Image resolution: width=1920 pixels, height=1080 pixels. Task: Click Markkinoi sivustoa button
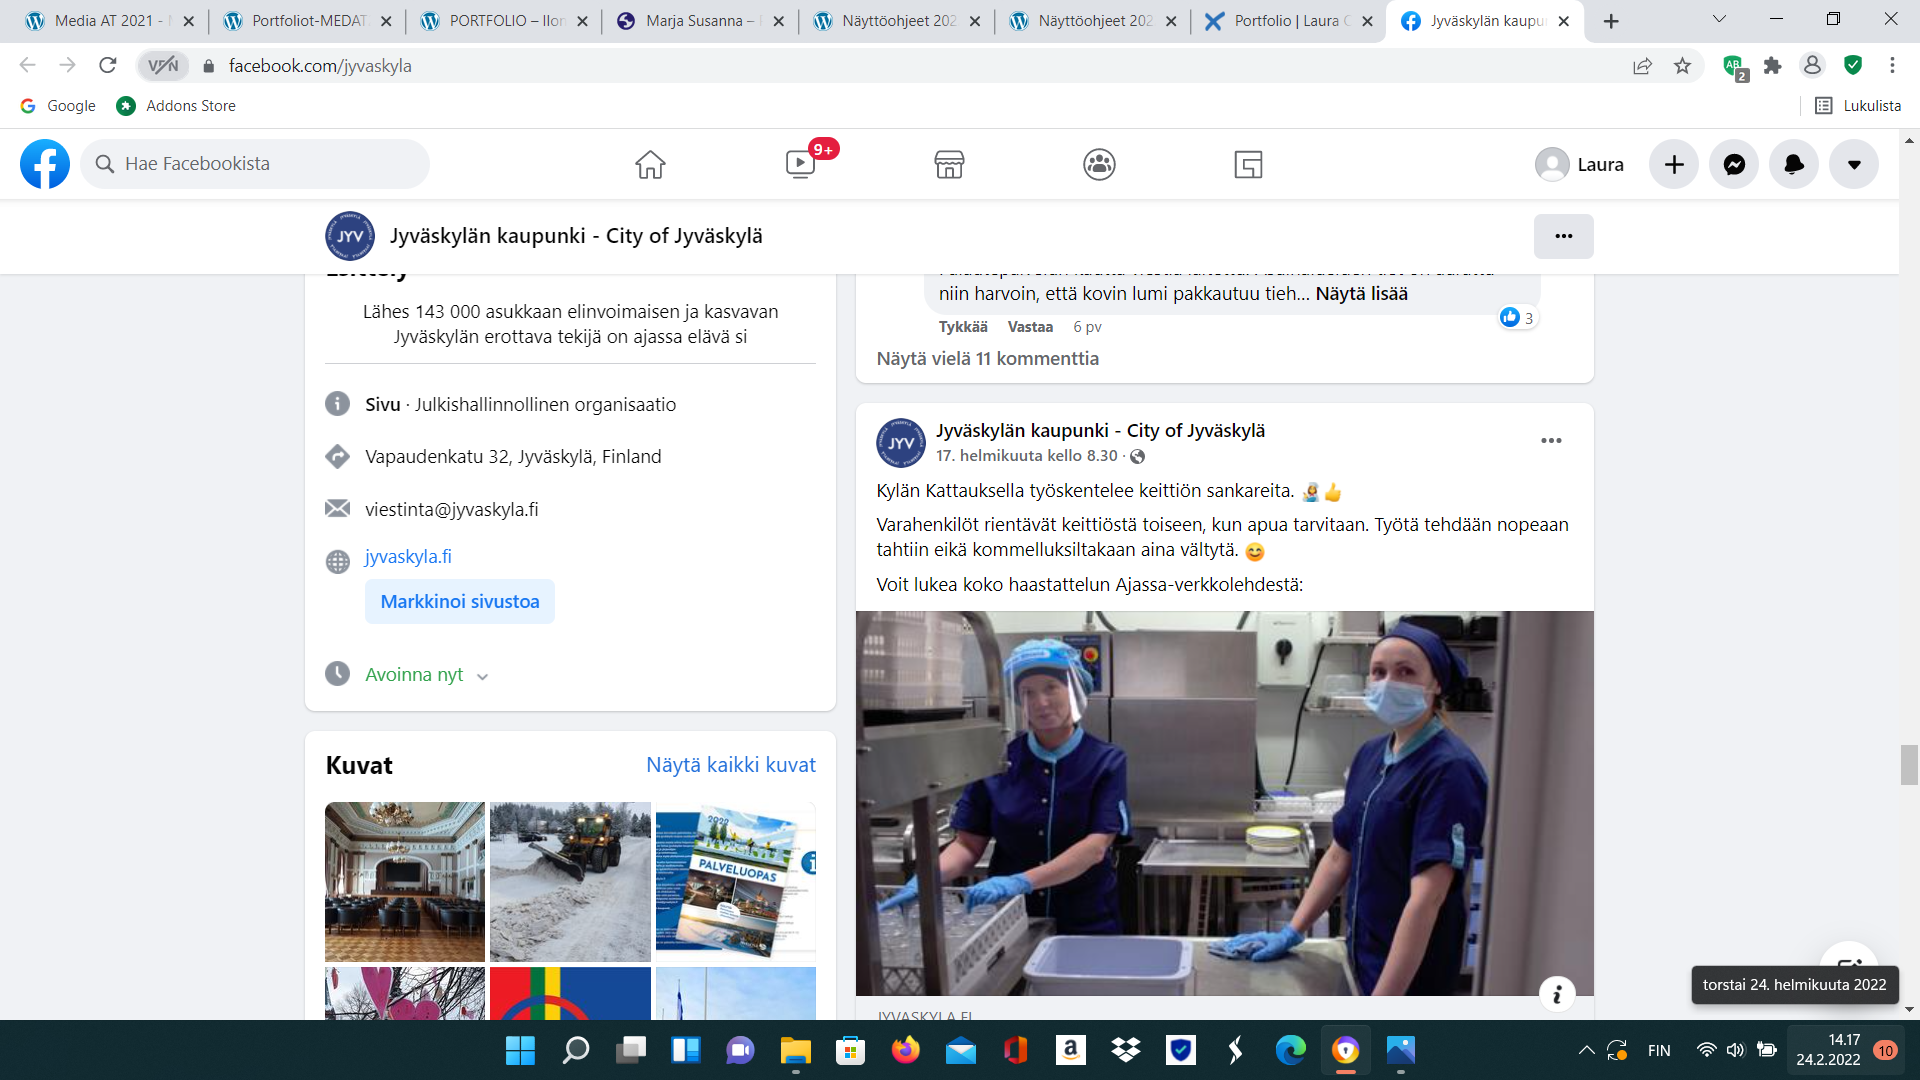click(460, 602)
